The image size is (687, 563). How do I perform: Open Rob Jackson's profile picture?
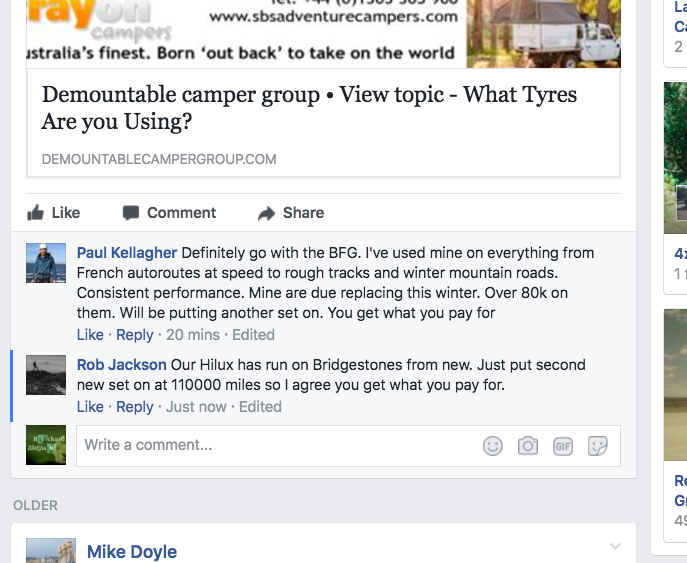coord(46,375)
